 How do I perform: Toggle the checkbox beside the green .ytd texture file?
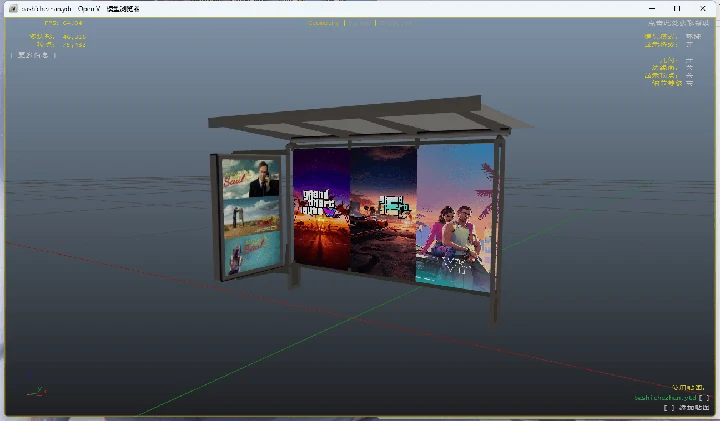704,398
